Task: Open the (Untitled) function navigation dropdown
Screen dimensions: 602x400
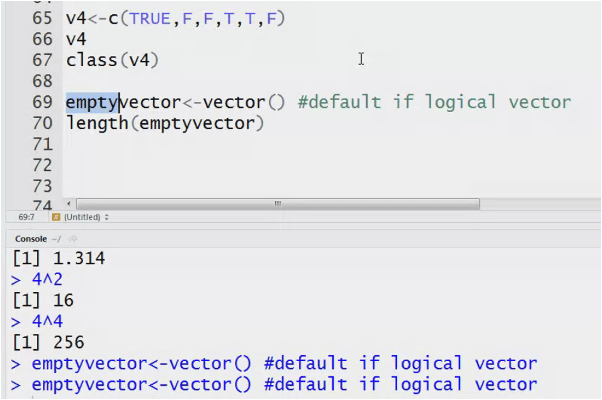Action: pyautogui.click(x=86, y=216)
